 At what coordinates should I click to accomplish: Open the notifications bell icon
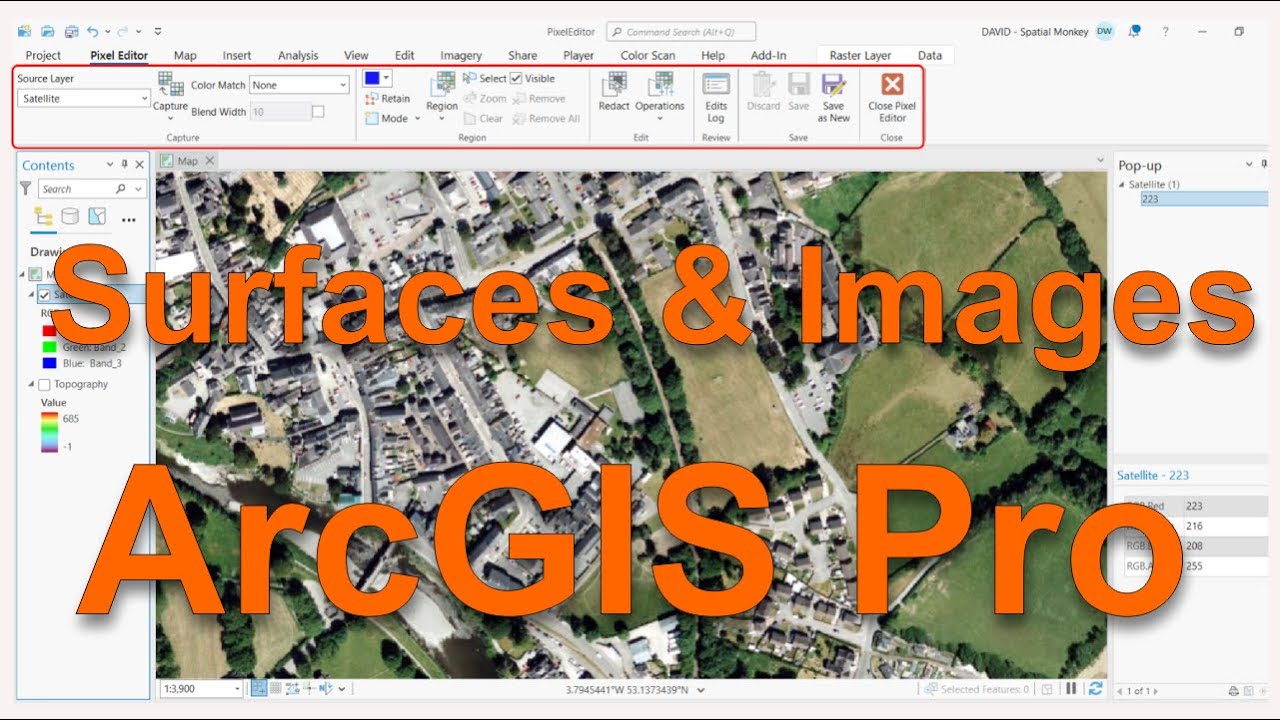pos(1135,32)
